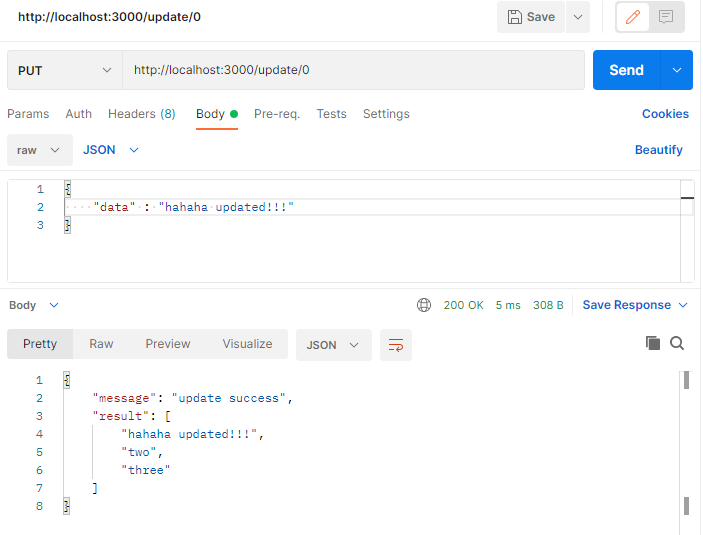
Task: Click the pencil edit icon
Action: click(633, 17)
